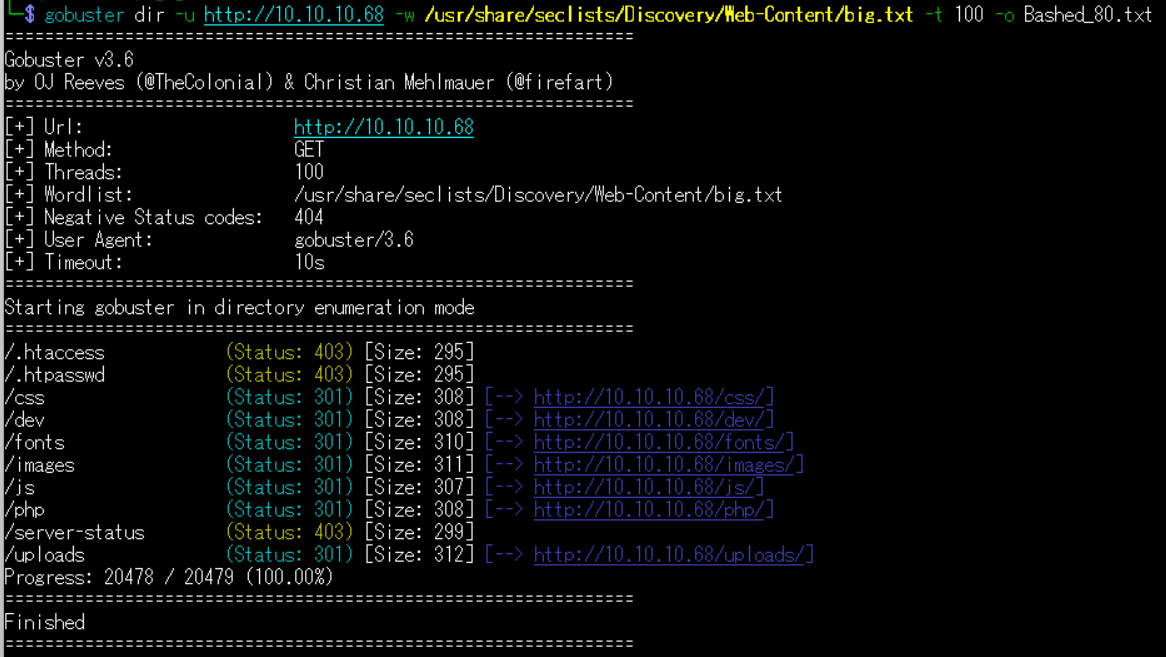Click the gobuster/3.6 User Agent value
This screenshot has width=1166, height=657.
353,240
